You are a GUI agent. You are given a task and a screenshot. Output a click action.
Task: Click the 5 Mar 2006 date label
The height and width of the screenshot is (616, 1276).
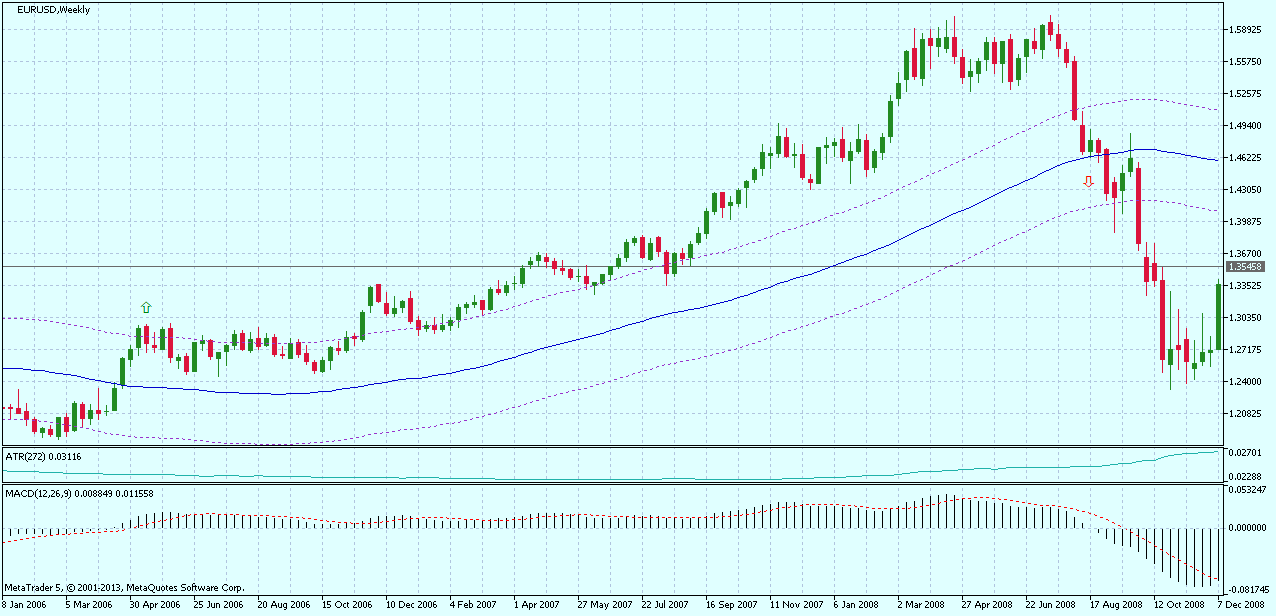87,606
